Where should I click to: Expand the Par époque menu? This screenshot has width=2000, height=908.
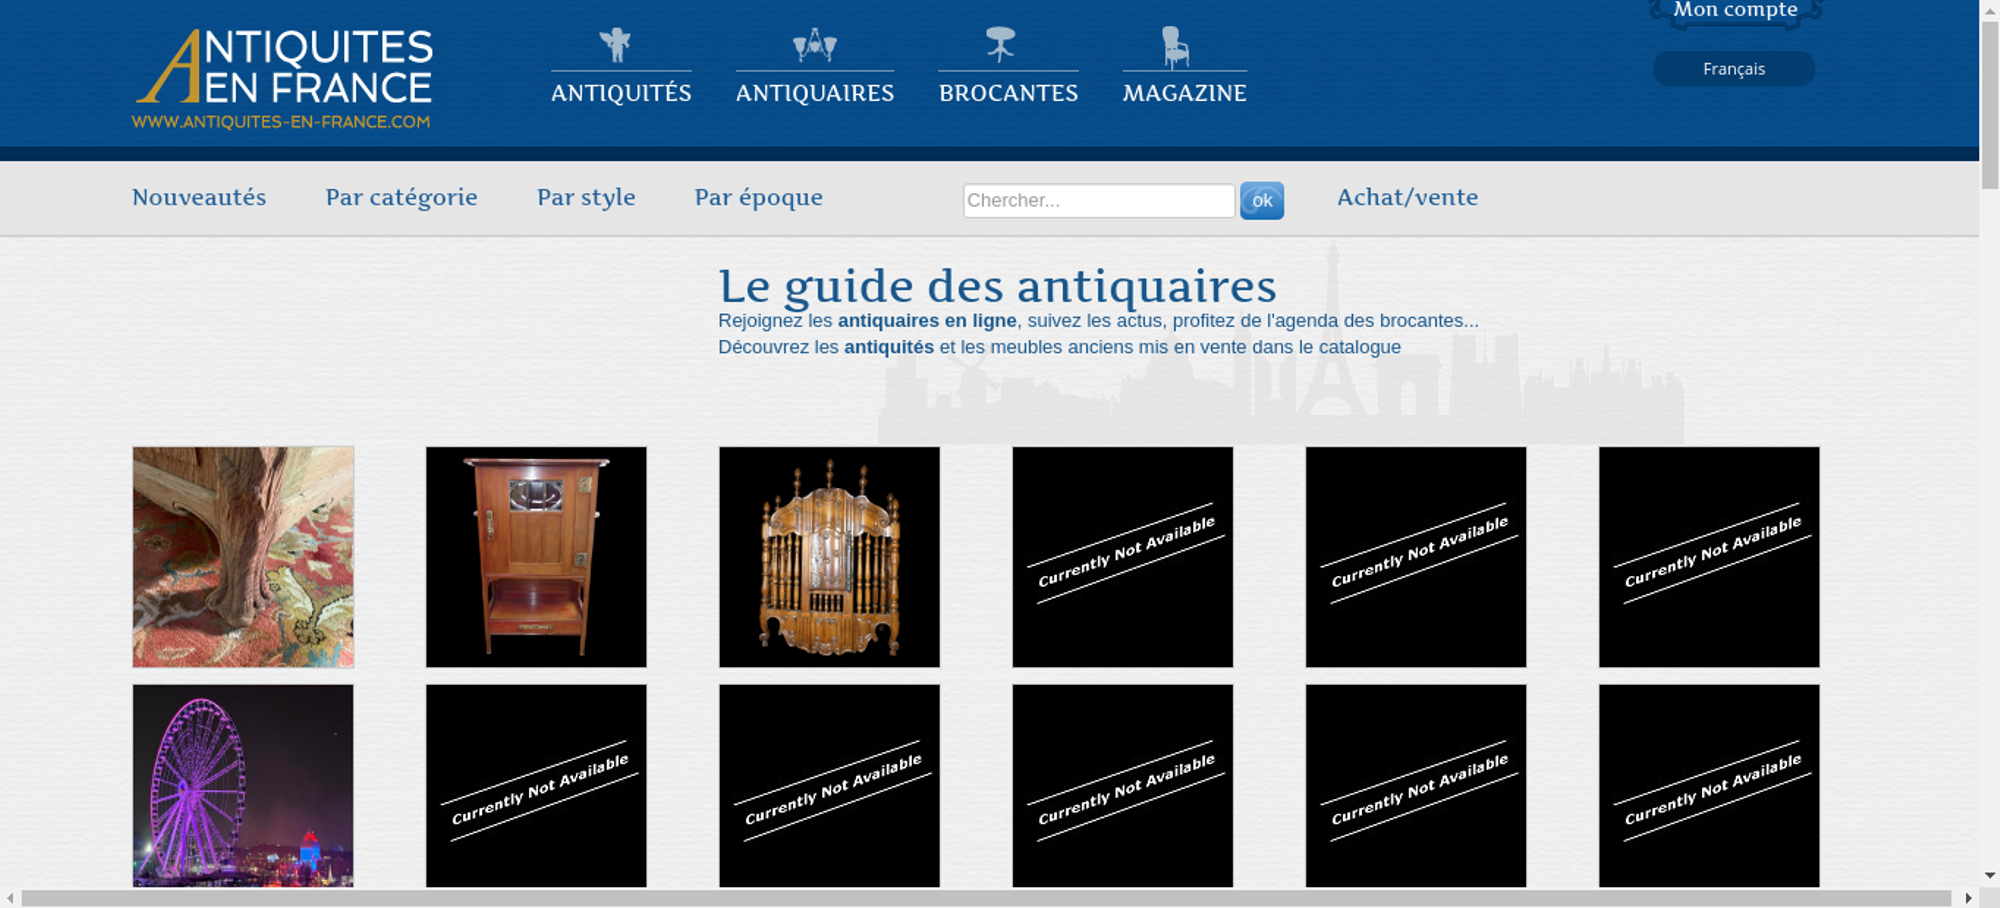pyautogui.click(x=758, y=198)
